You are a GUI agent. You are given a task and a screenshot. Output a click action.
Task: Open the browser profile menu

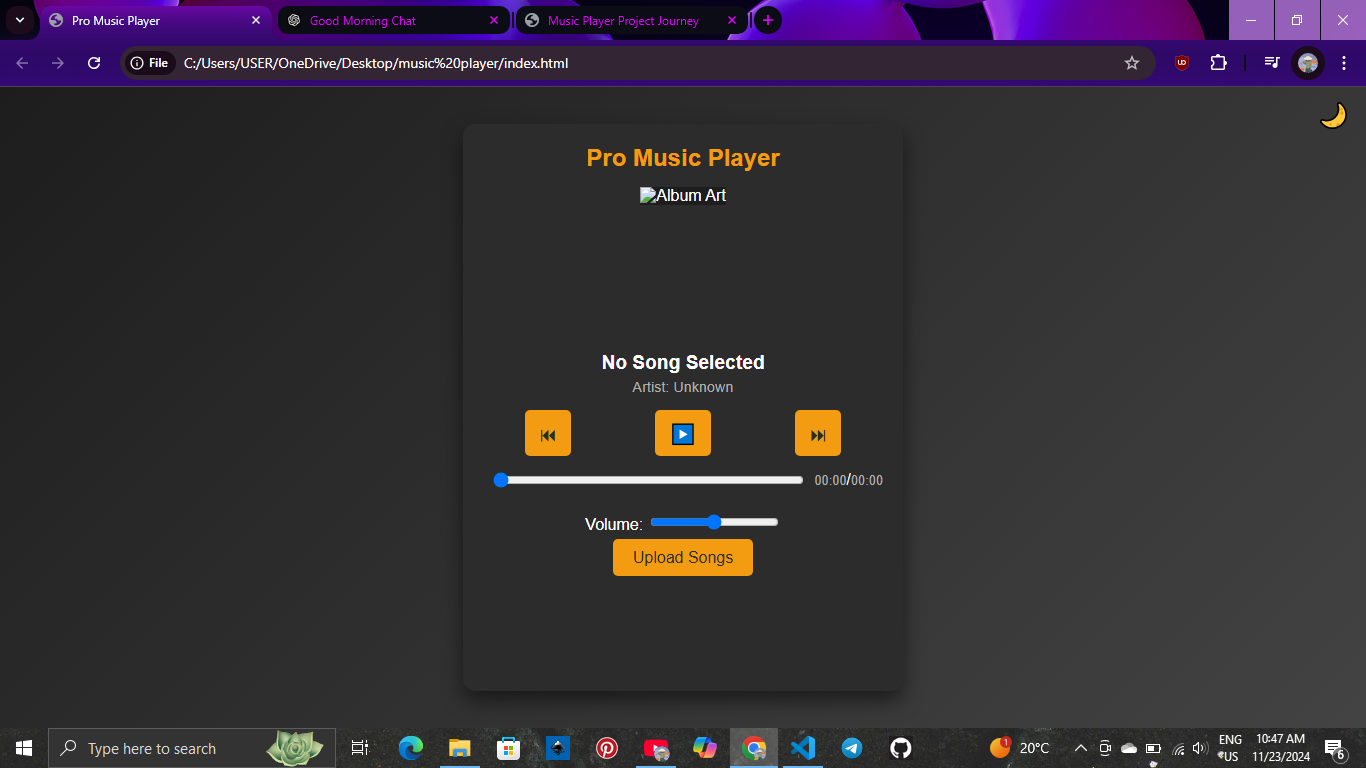1307,62
